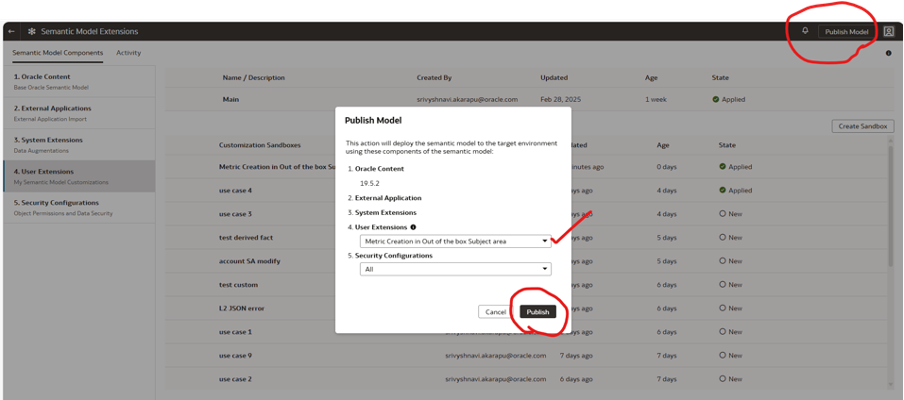Select the Semantic Model Components tab
Image resolution: width=904 pixels, height=400 pixels.
coord(57,53)
